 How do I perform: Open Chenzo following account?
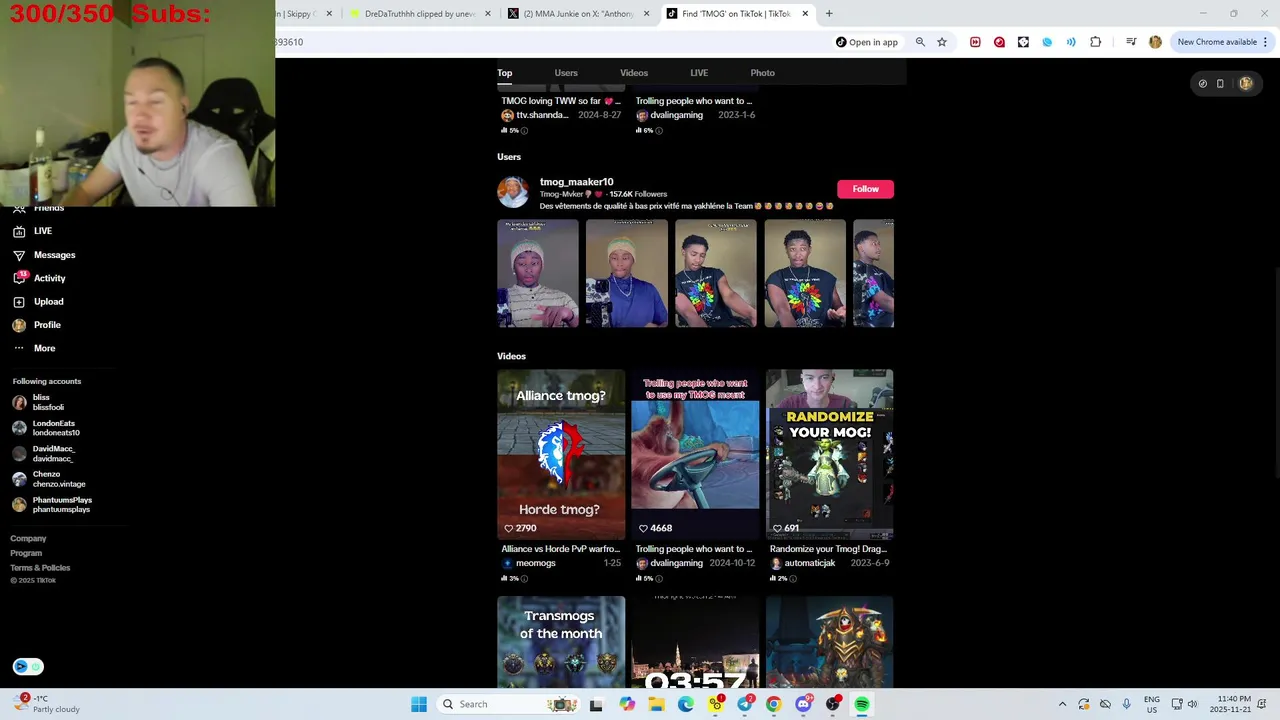(x=49, y=479)
